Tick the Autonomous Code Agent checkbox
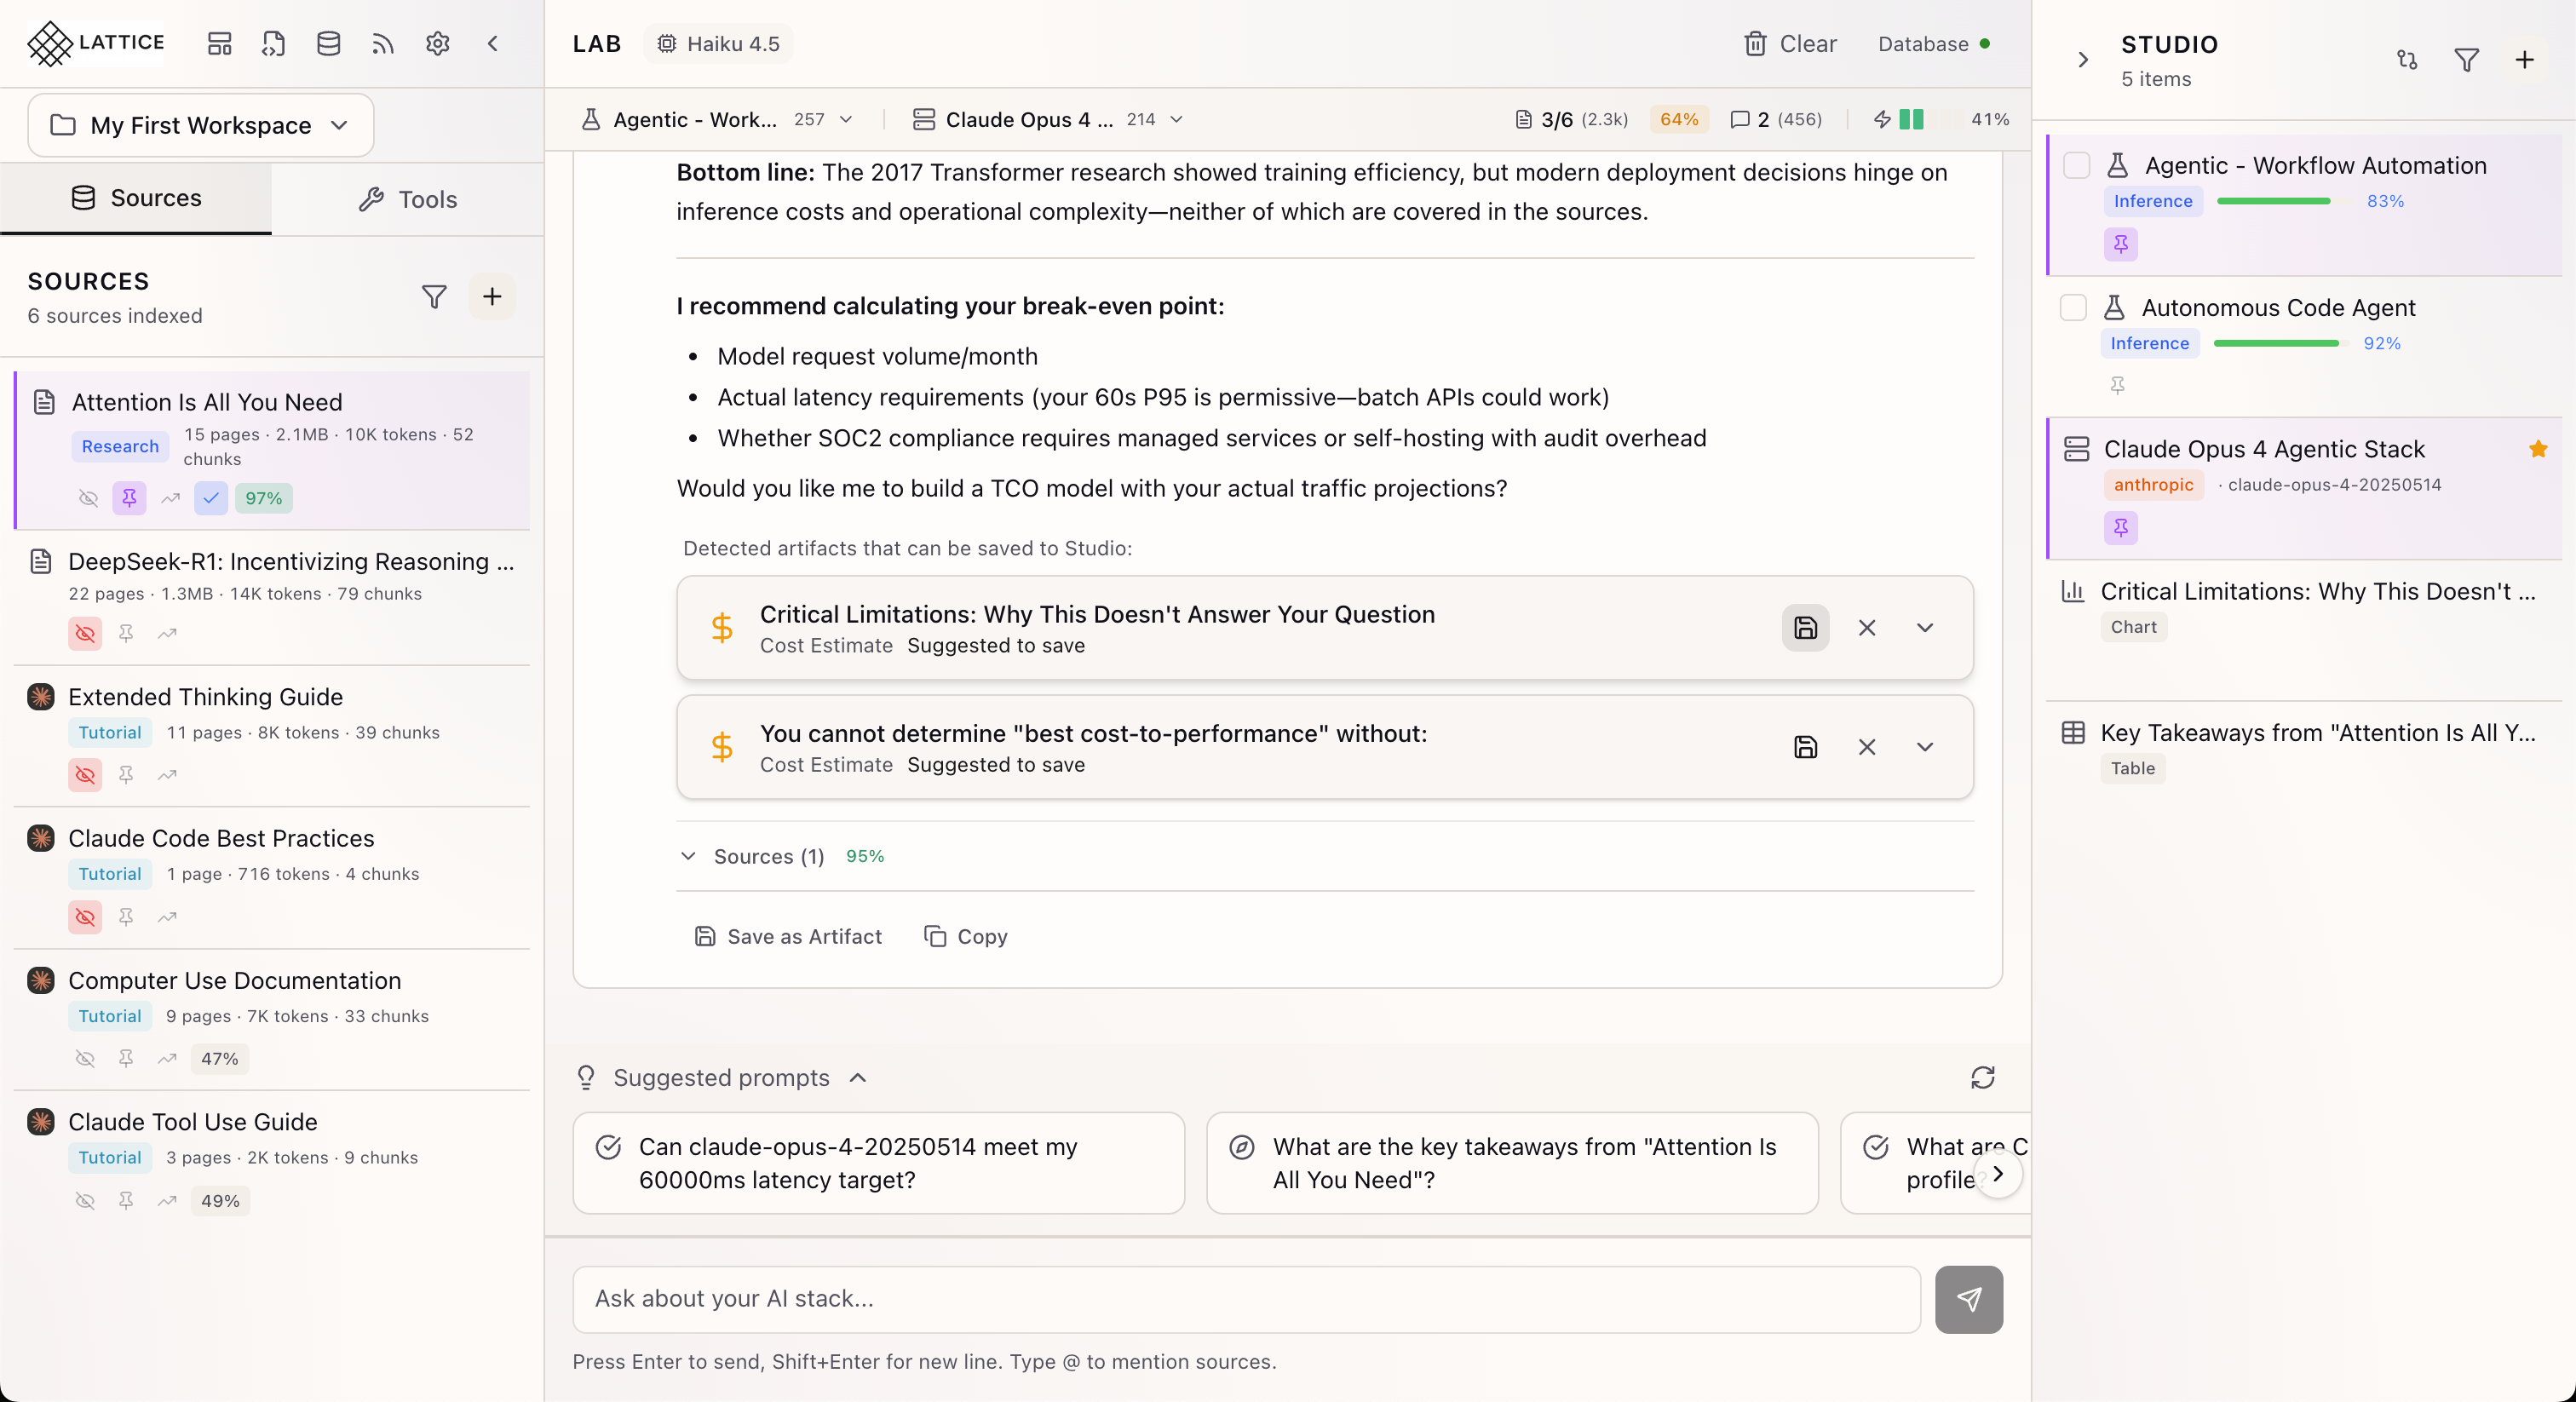 (x=2073, y=308)
